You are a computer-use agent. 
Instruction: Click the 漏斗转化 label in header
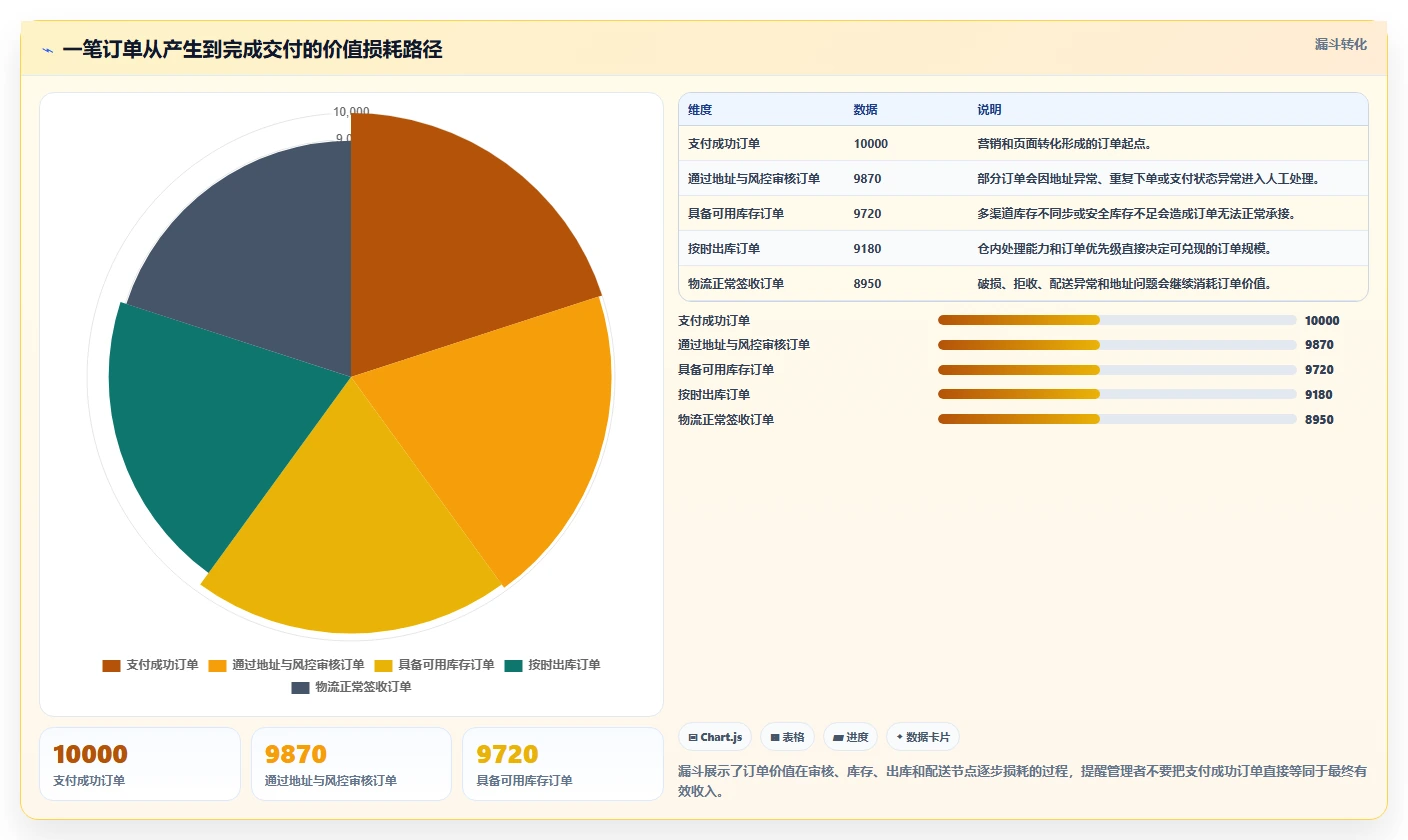coord(1340,45)
